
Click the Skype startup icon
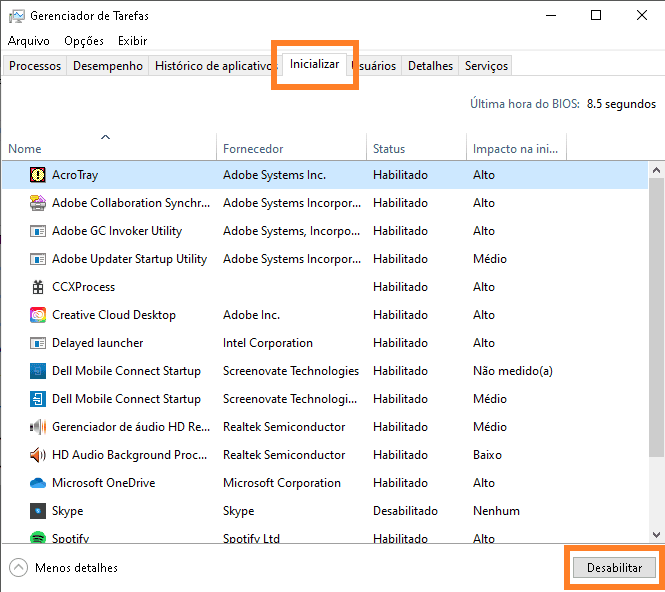38,511
